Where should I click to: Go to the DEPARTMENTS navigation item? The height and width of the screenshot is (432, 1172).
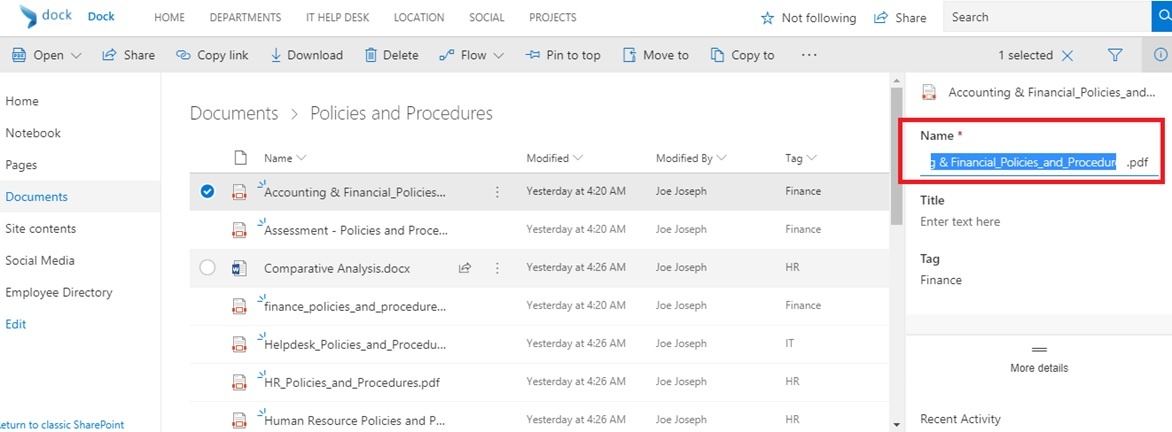(x=245, y=18)
